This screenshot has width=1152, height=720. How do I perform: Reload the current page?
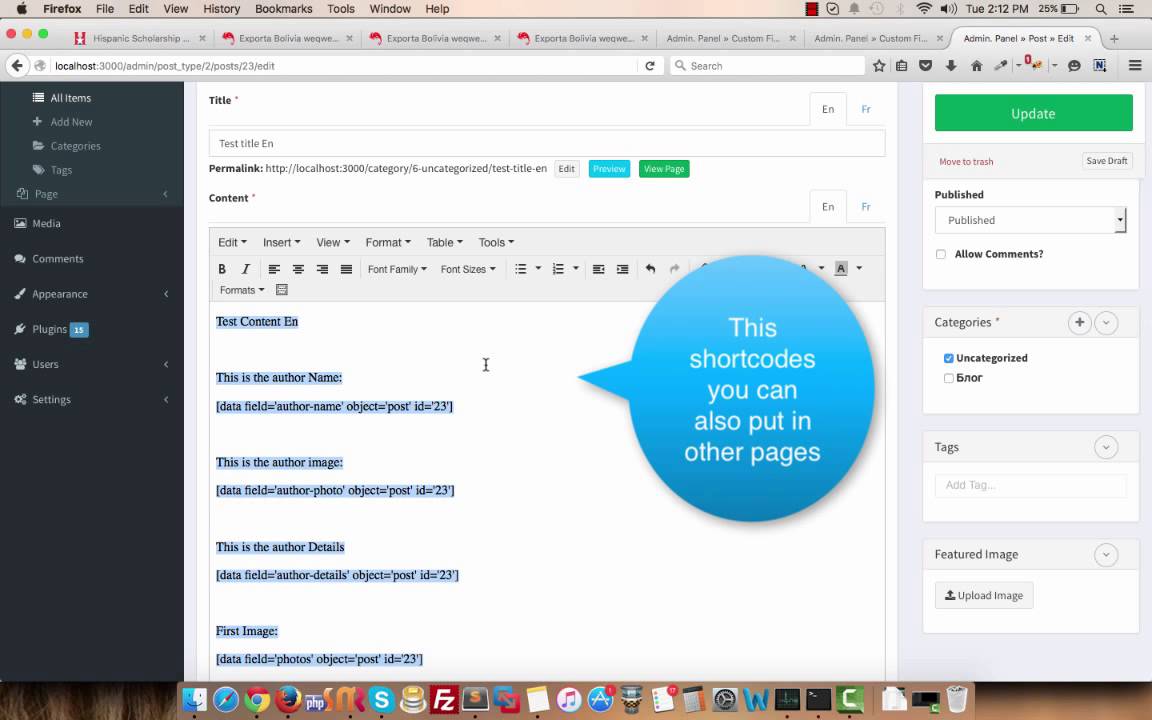[649, 65]
